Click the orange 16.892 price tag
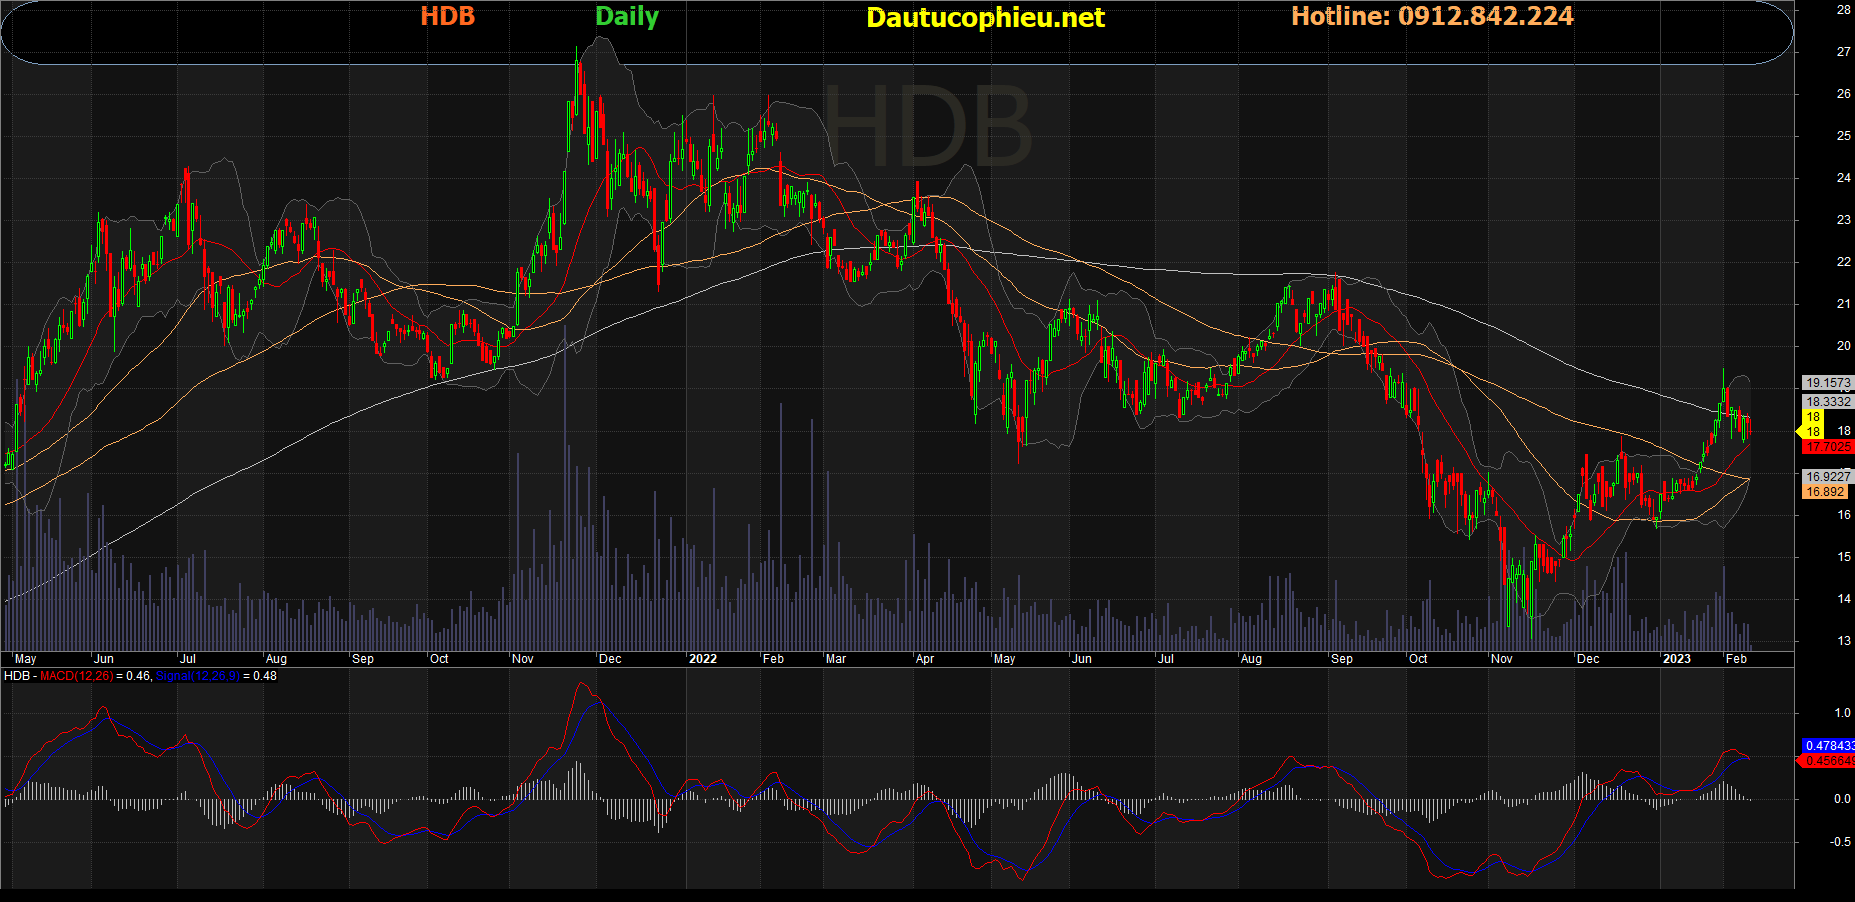Screen dimensions: 1855x902 point(1826,492)
